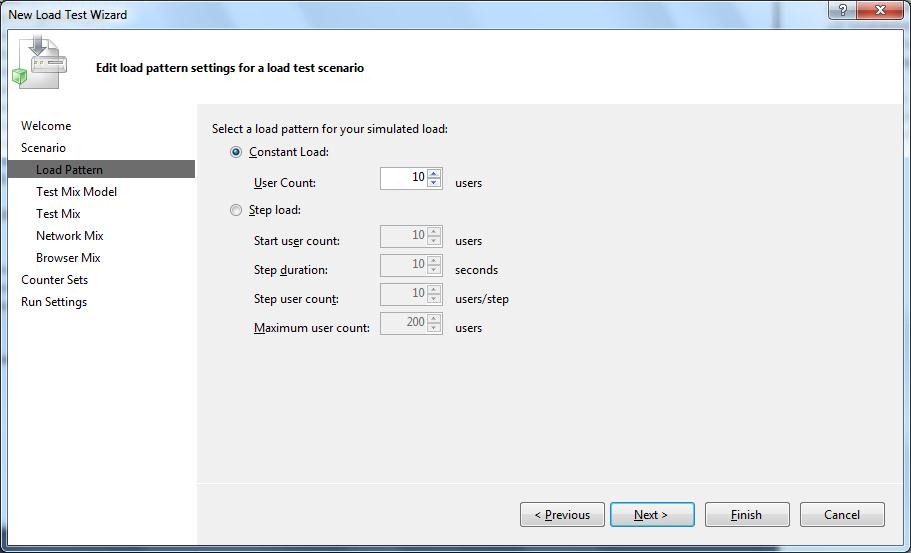Image resolution: width=911 pixels, height=553 pixels.
Task: Select the Step load radio button
Action: pyautogui.click(x=236, y=210)
